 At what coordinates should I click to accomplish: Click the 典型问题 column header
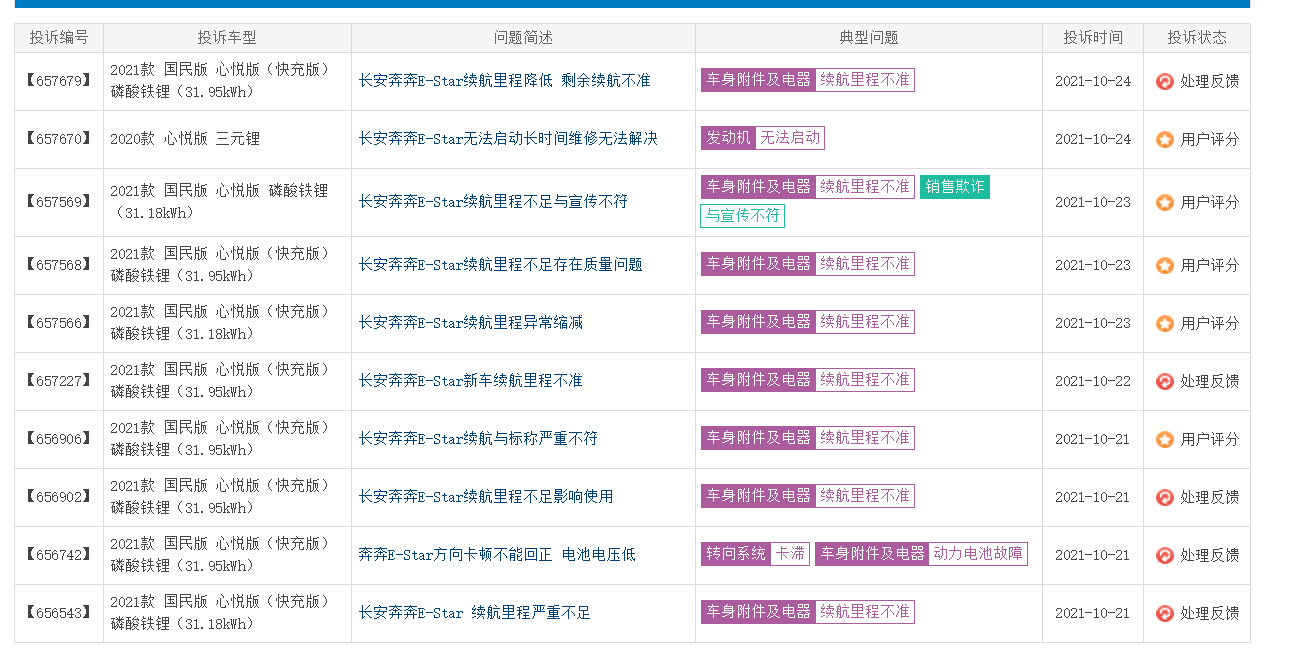869,38
